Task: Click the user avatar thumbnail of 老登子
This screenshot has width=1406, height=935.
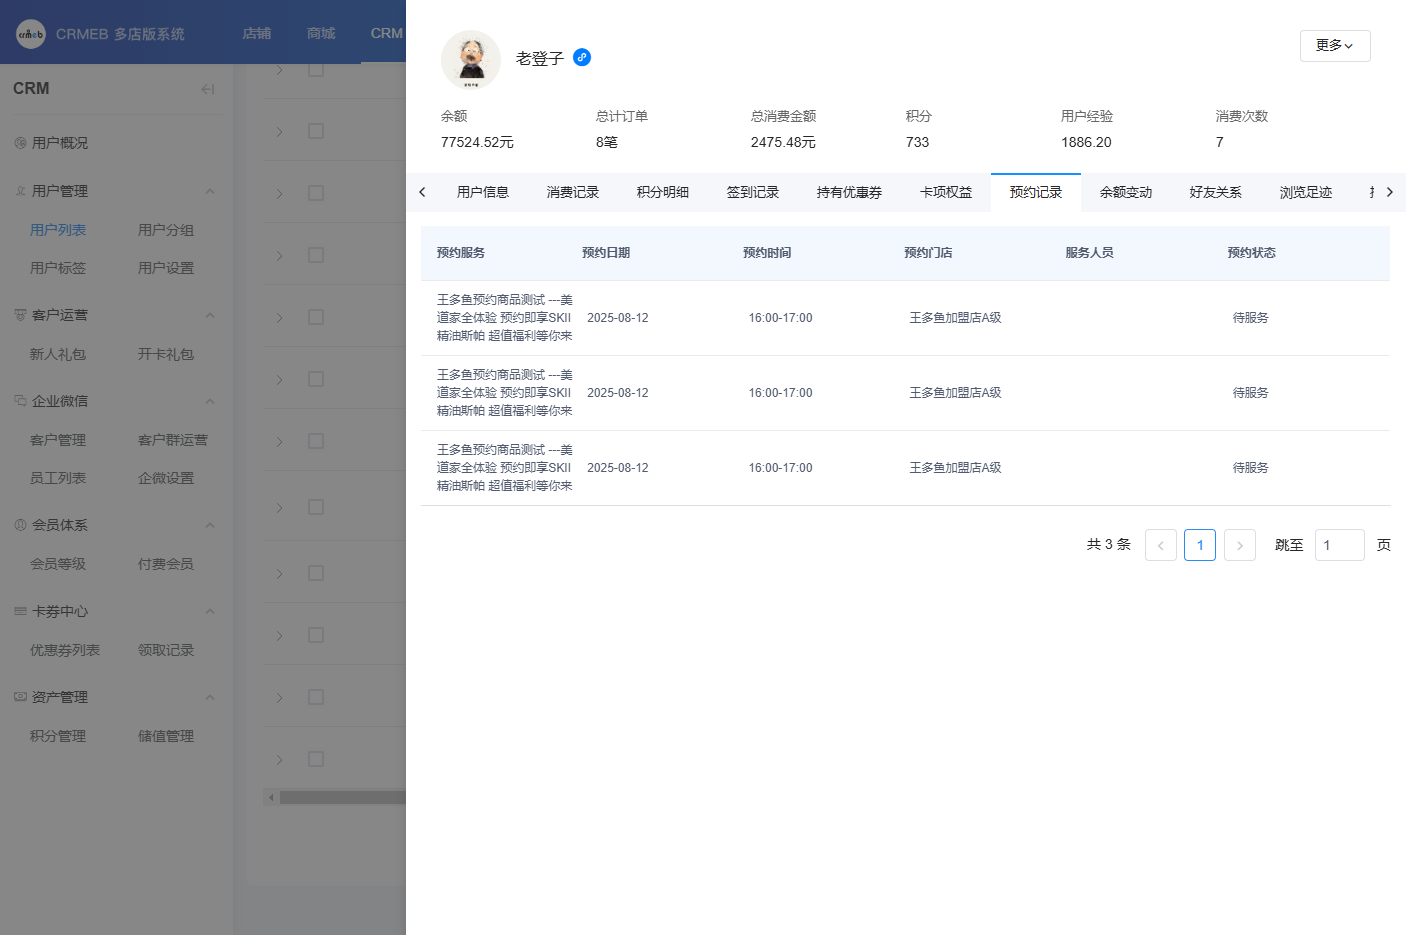Action: coord(471,59)
